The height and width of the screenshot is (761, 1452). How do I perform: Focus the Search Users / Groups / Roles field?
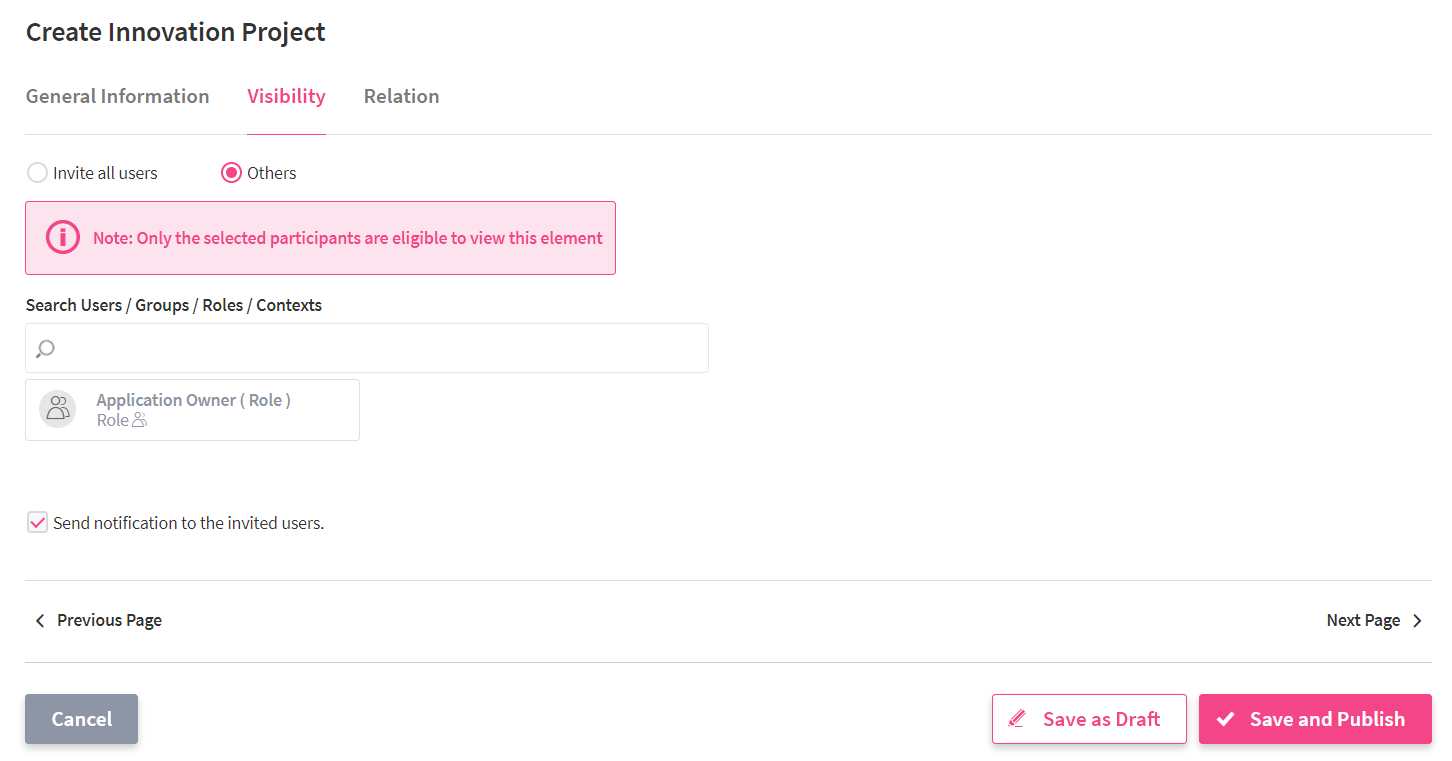click(x=380, y=348)
